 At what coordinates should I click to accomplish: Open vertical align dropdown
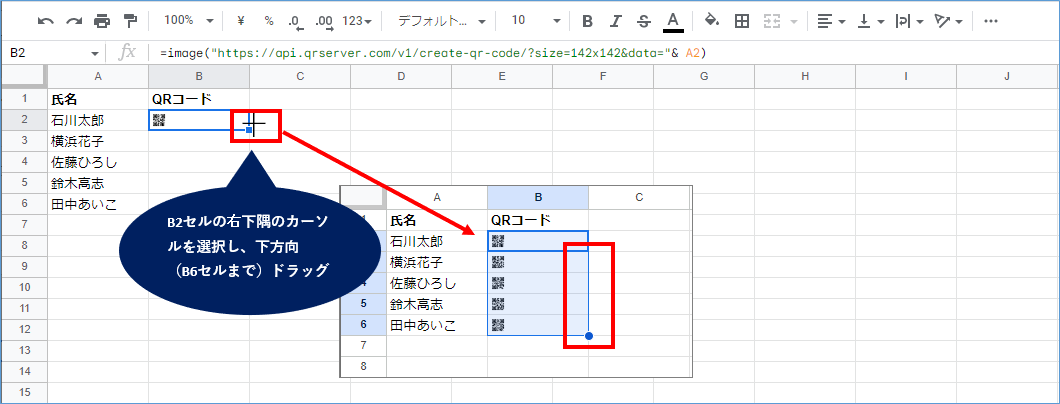[871, 21]
